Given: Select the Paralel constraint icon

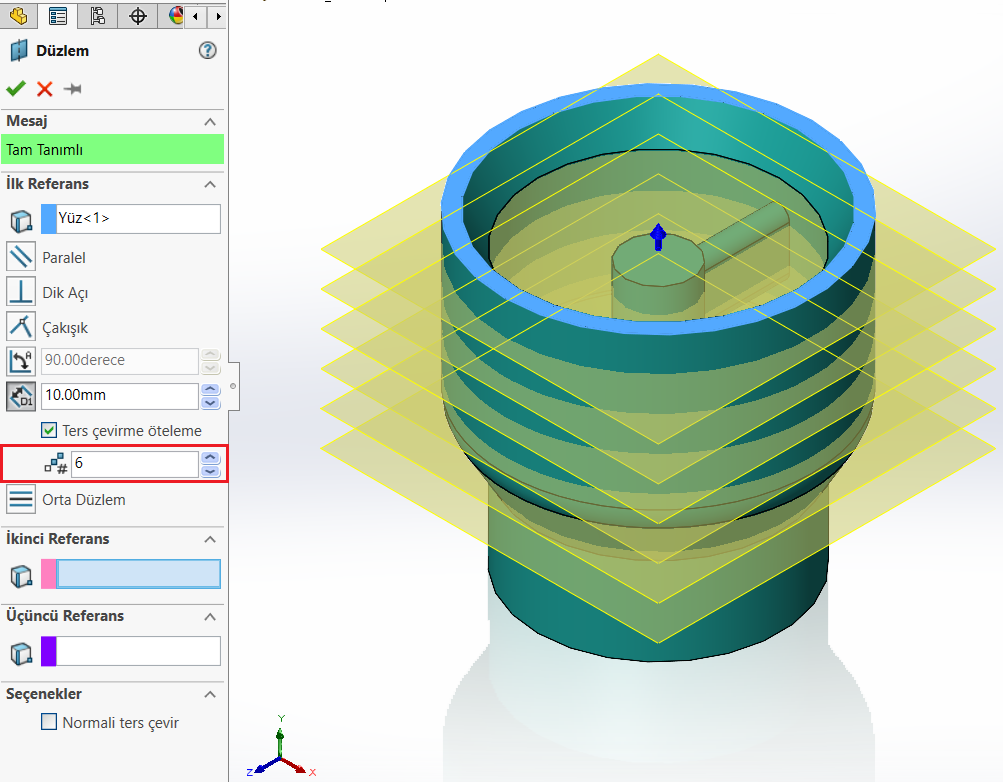Looking at the screenshot, I should 21,257.
